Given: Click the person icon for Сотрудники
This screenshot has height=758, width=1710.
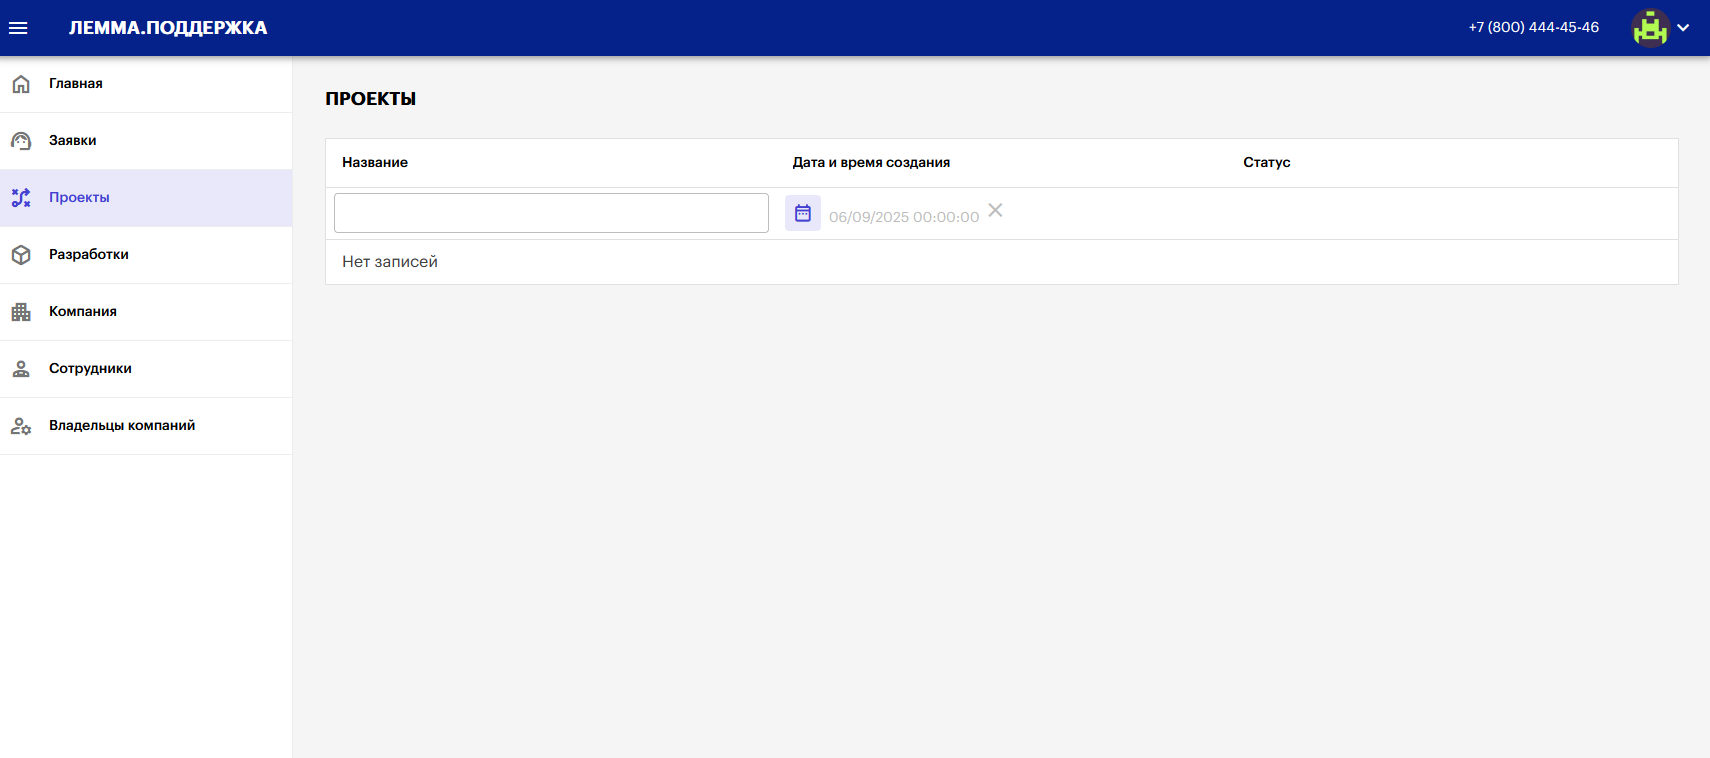Looking at the screenshot, I should tap(21, 369).
